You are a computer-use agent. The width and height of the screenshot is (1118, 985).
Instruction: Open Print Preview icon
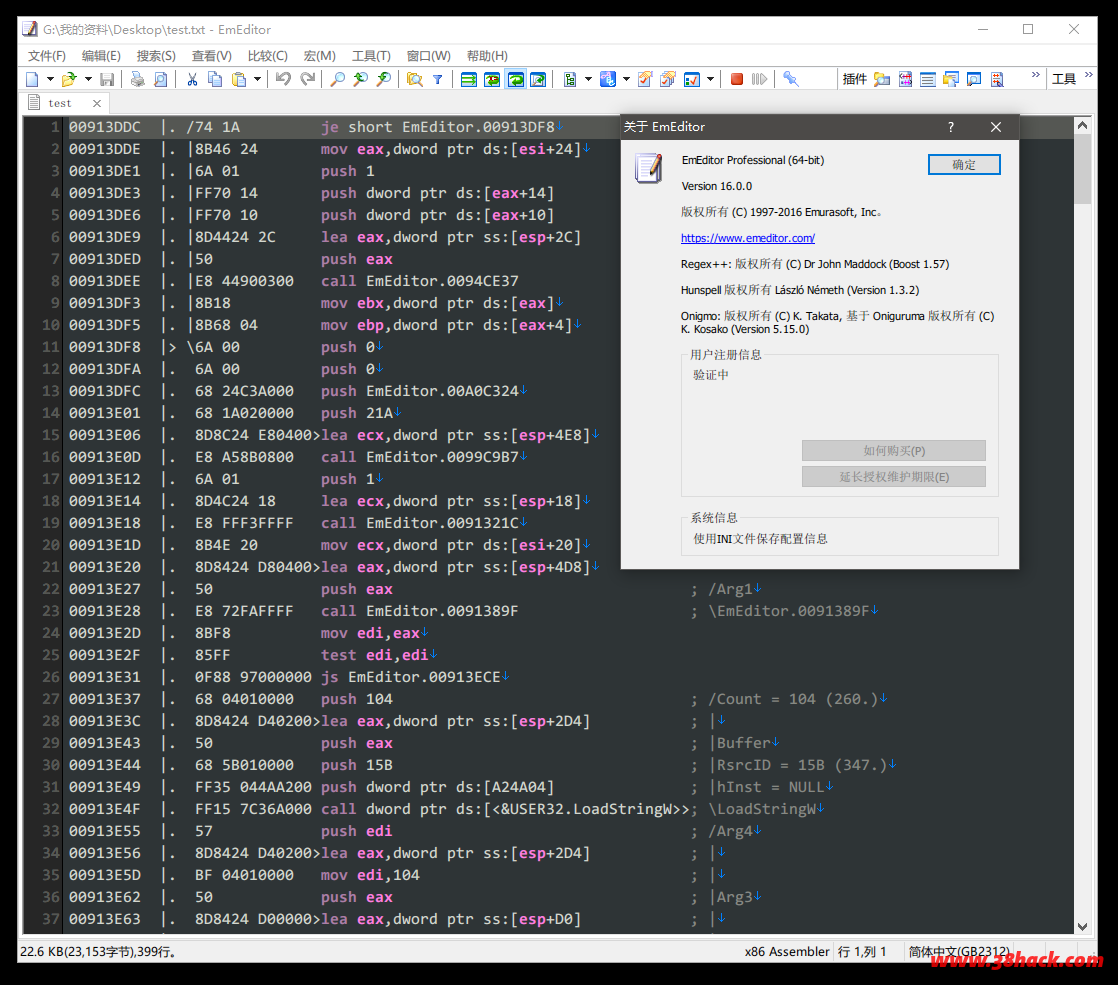(161, 79)
